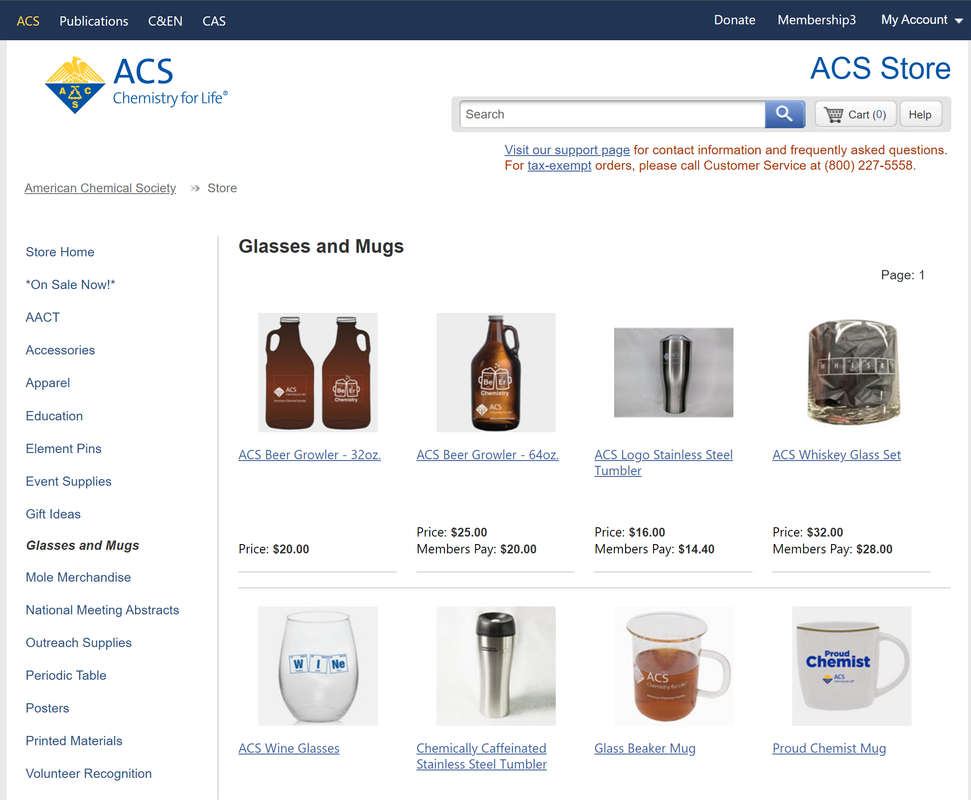Open Accessories category

[60, 350]
